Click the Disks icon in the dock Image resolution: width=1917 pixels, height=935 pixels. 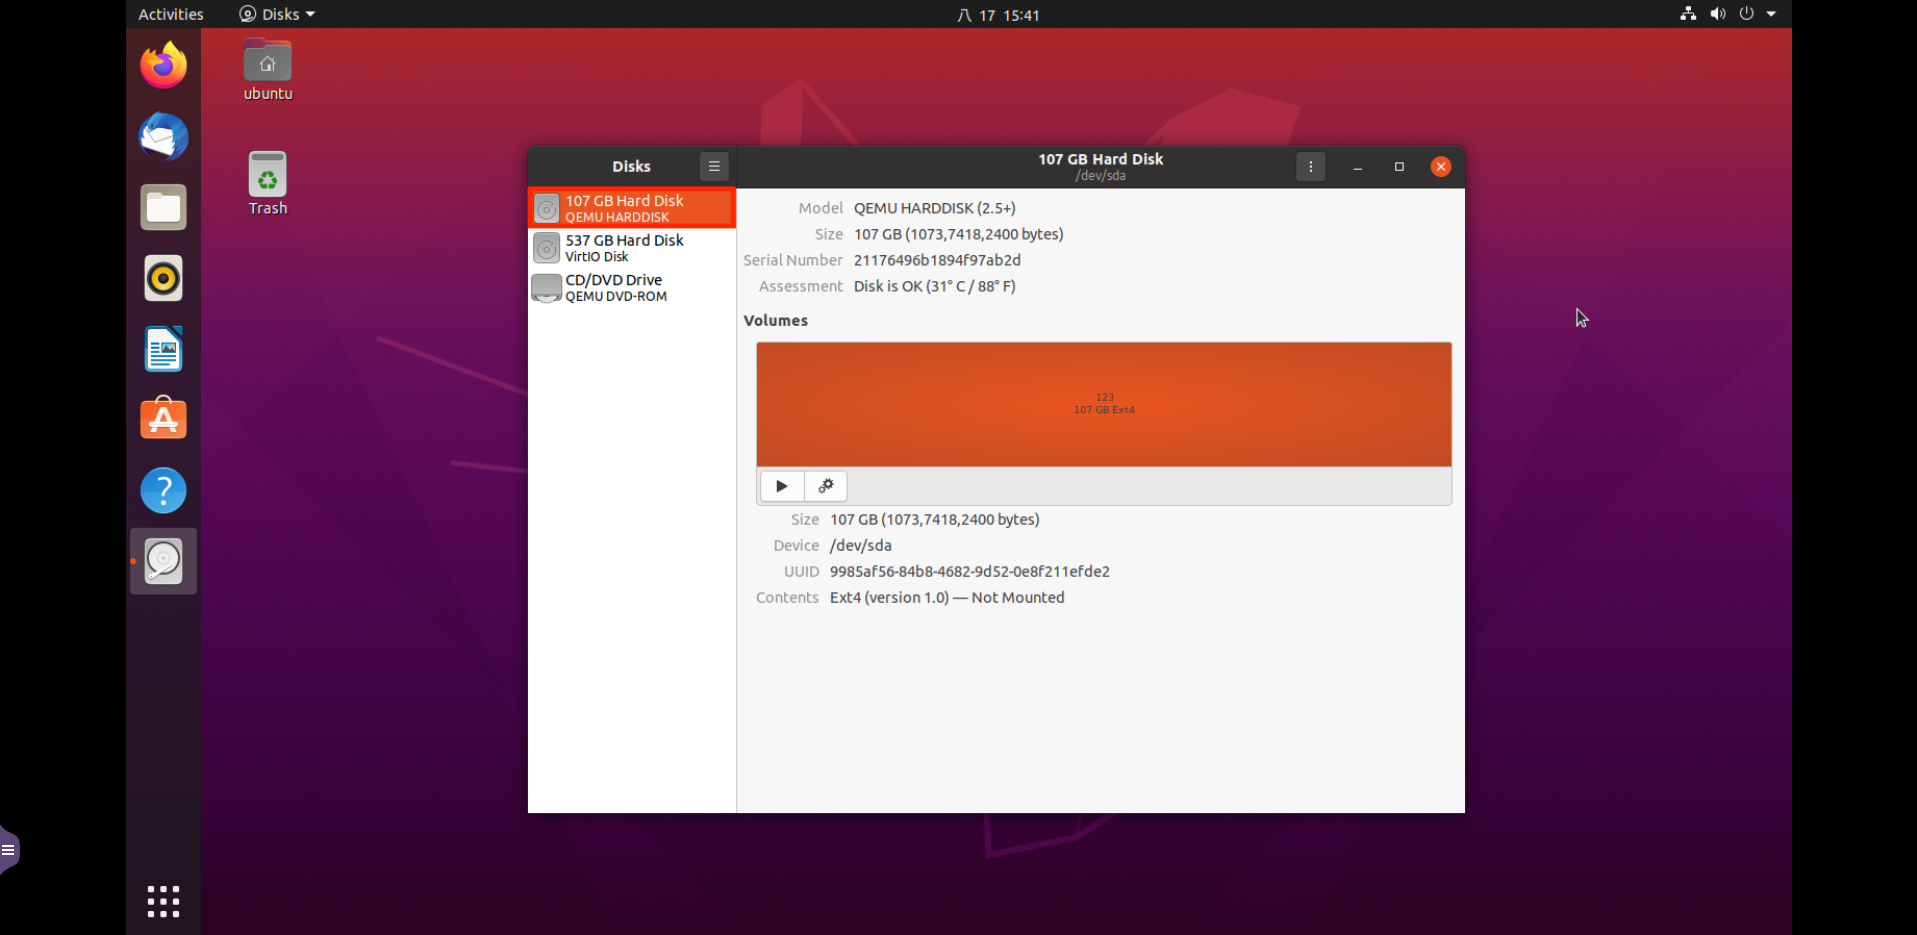tap(164, 561)
